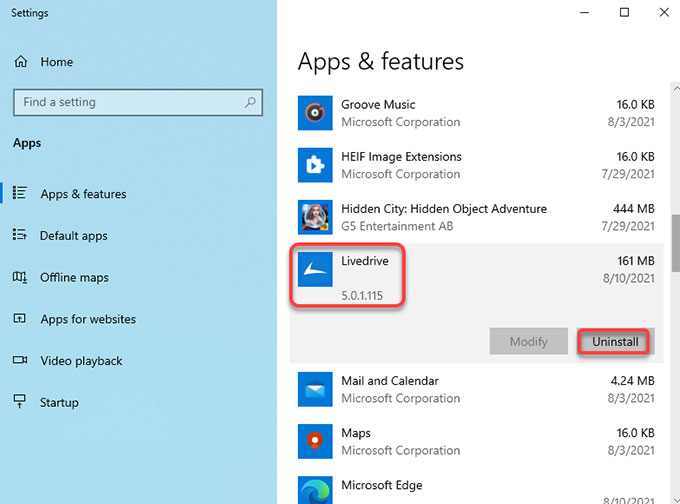The image size is (680, 504).
Task: Click the Apps for websites icon
Action: click(x=20, y=319)
